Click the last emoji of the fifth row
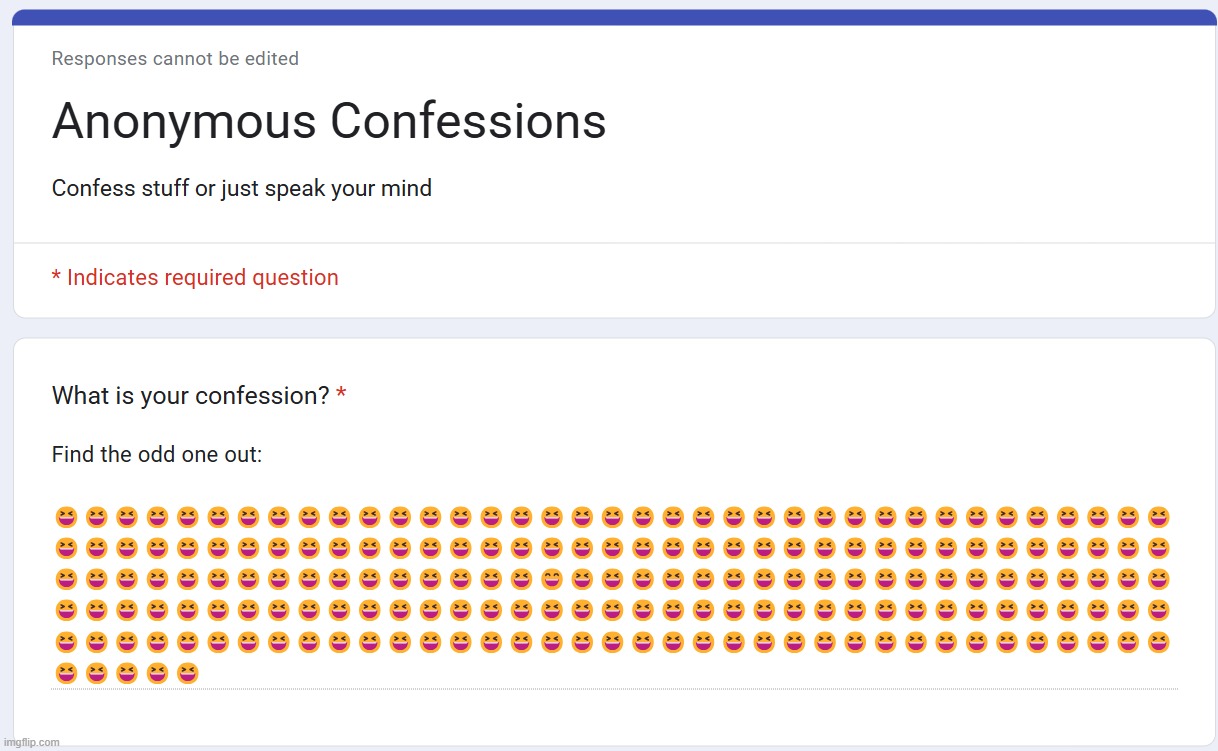 [1159, 642]
